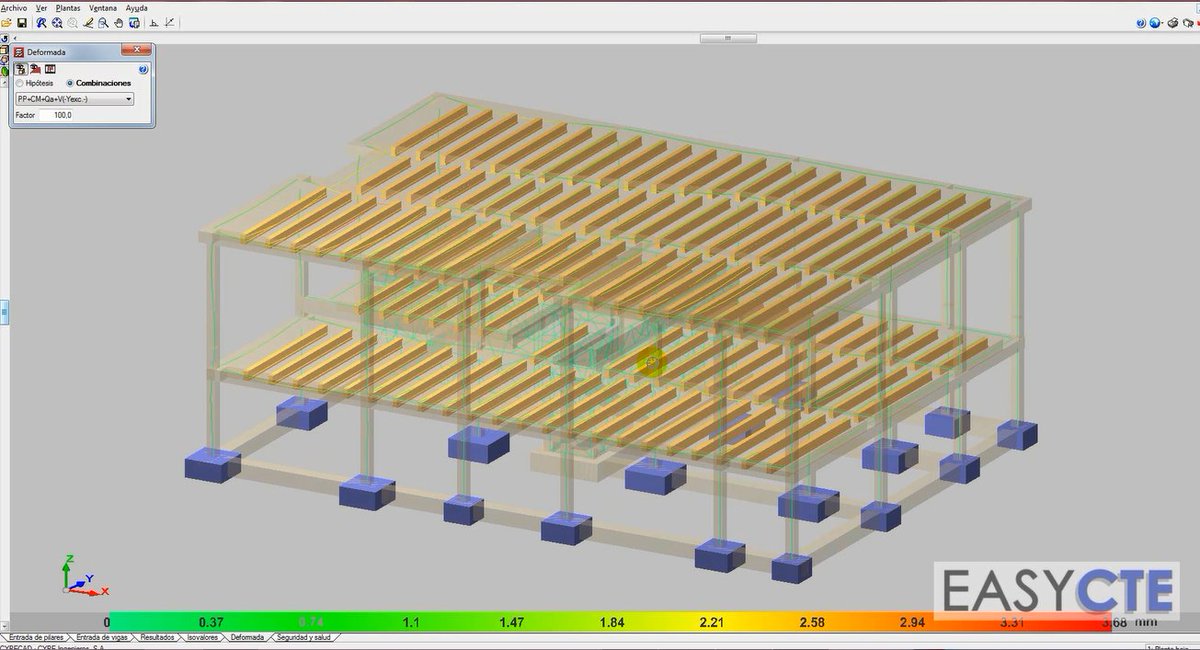Open help in the Deformada panel
Screen dimensions: 1200x650
click(143, 69)
